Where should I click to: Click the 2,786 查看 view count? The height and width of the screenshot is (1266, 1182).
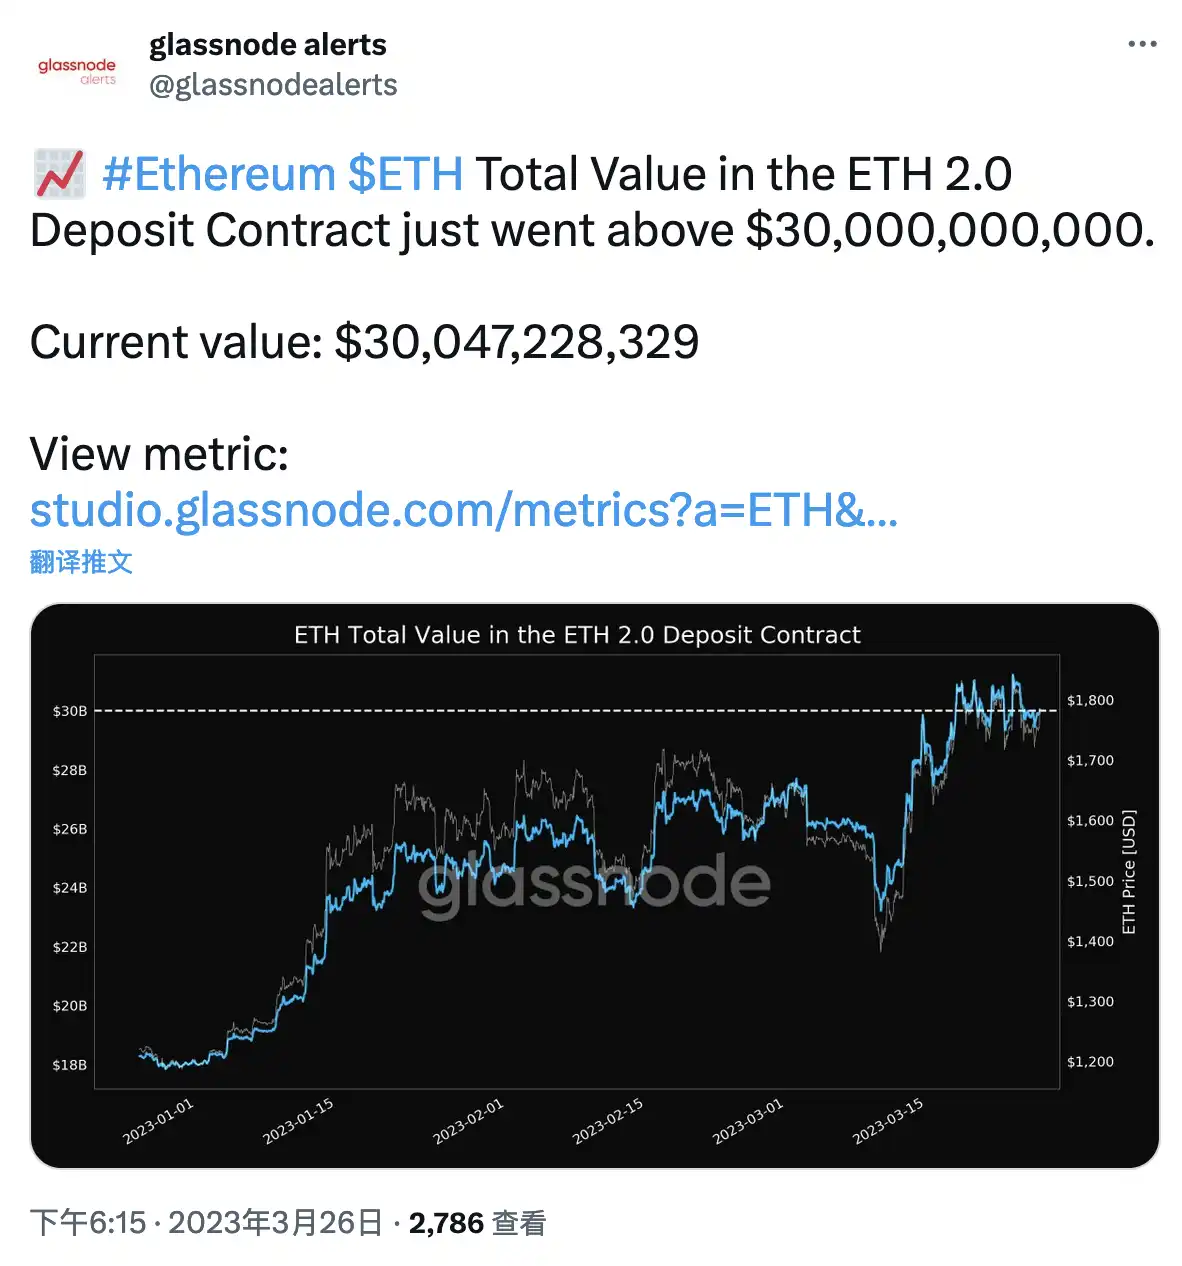coord(477,1223)
